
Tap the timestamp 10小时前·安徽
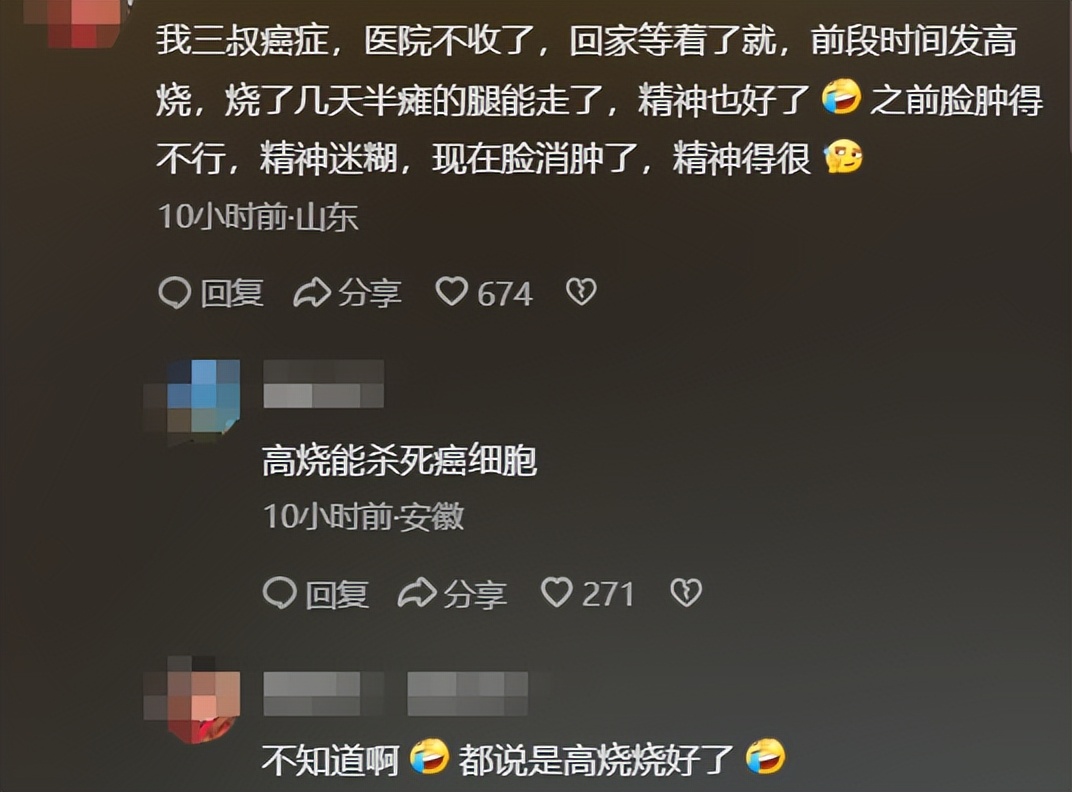pos(364,516)
